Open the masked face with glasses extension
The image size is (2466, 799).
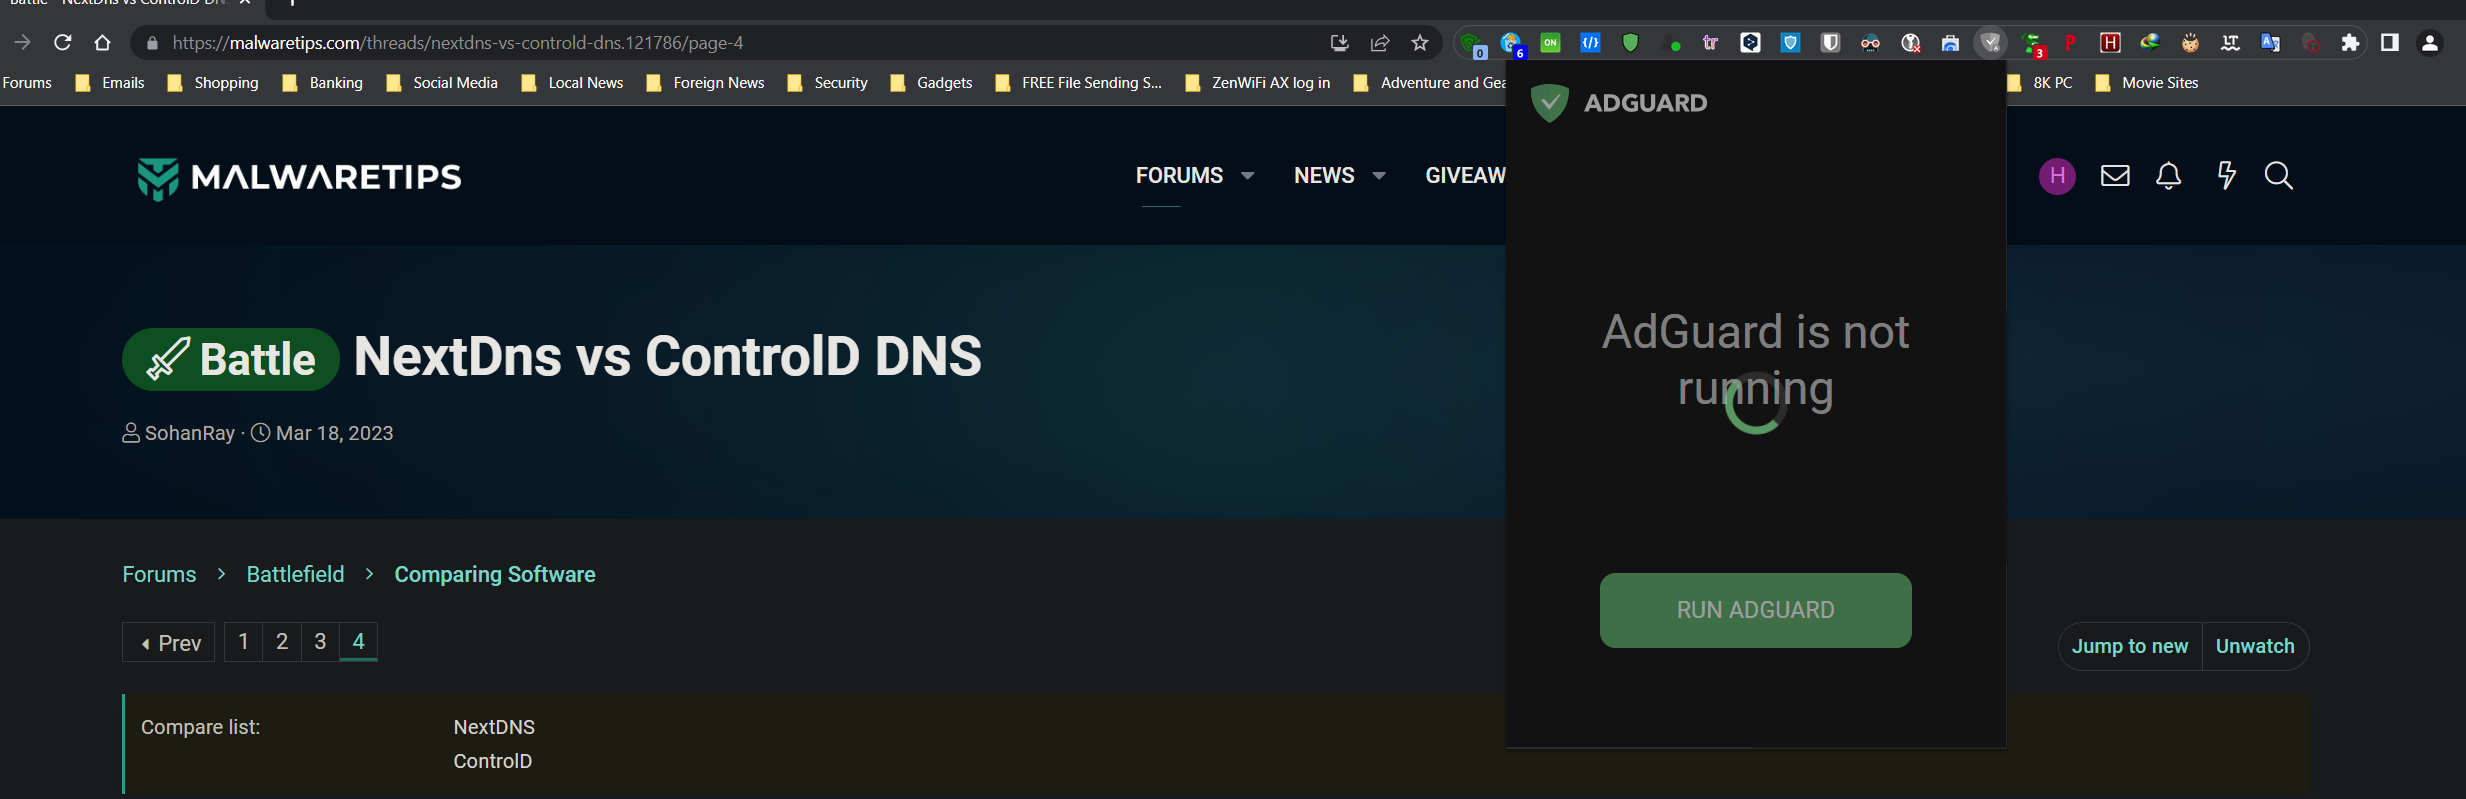1870,43
